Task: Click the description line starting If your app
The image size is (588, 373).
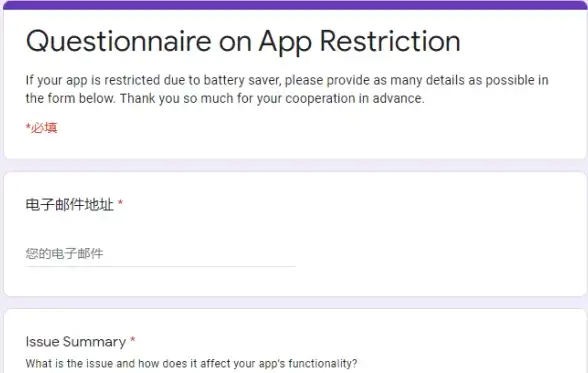Action: (287, 80)
